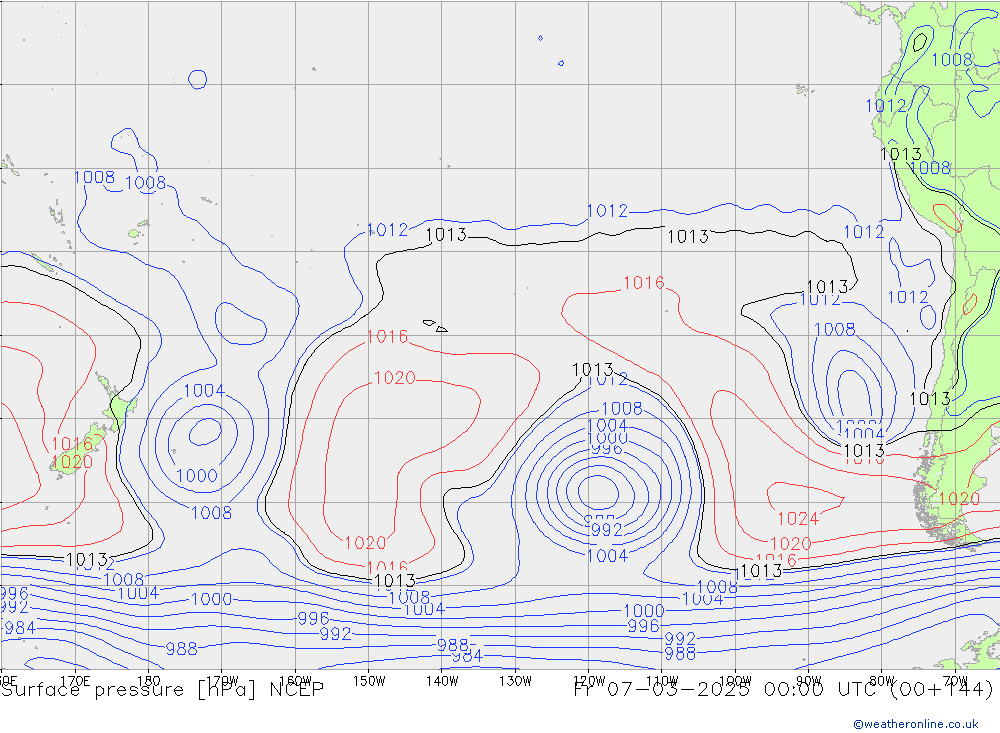Click the 100W longitude label
Image resolution: width=1000 pixels, height=733 pixels.
735,681
